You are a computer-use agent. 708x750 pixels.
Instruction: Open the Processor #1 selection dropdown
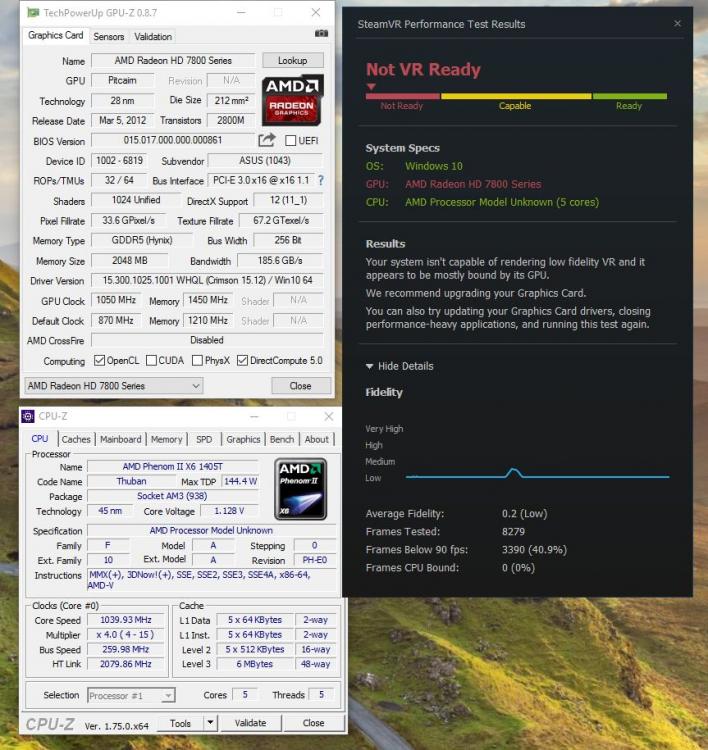pos(132,695)
